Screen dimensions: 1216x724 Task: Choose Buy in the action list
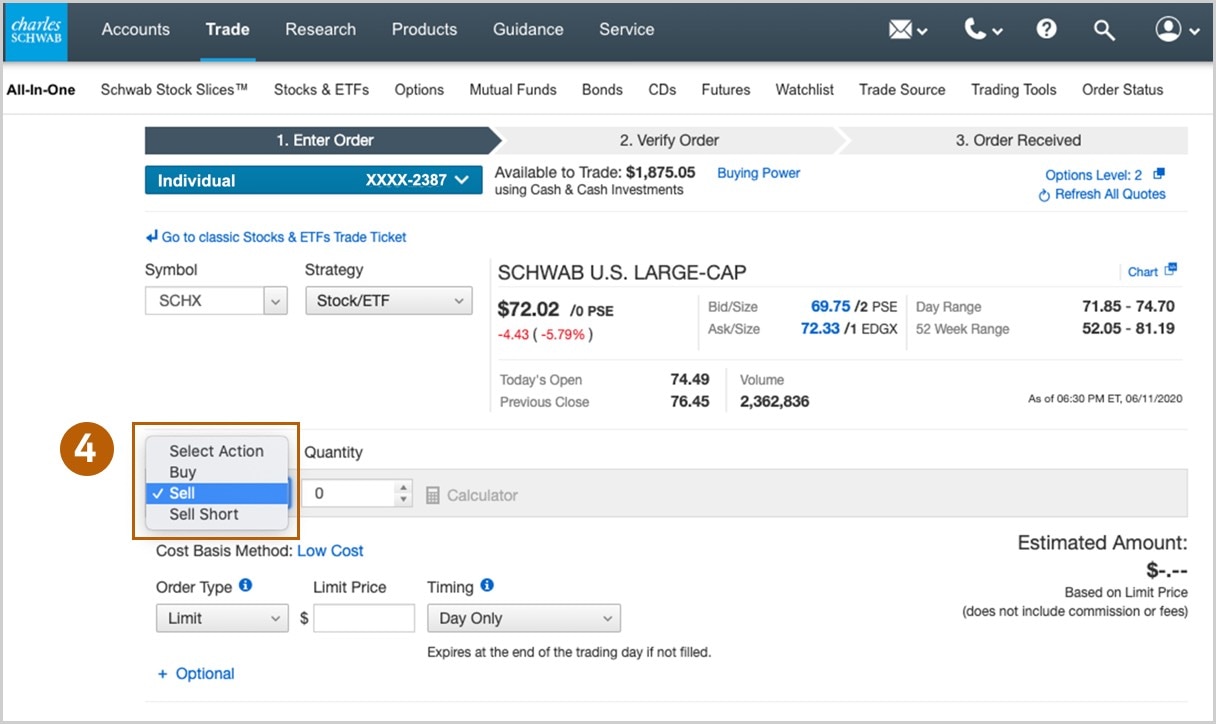pyautogui.click(x=217, y=472)
